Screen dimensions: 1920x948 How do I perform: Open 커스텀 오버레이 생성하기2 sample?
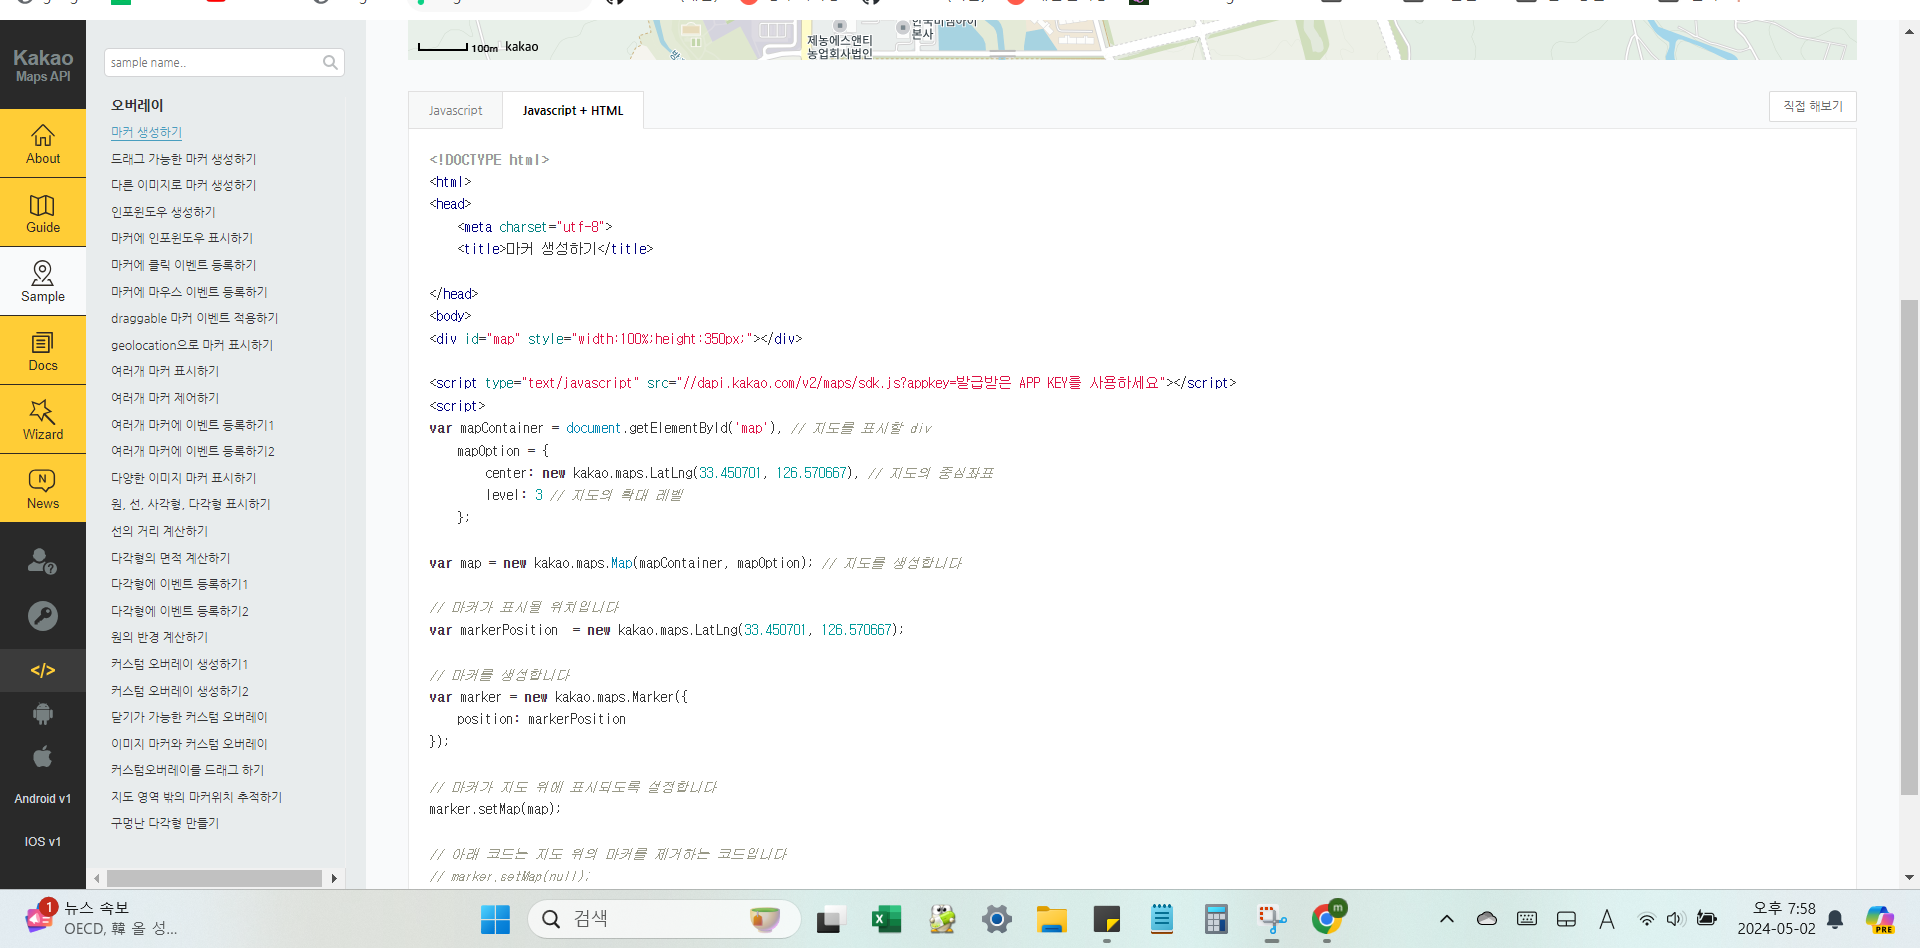click(x=179, y=691)
